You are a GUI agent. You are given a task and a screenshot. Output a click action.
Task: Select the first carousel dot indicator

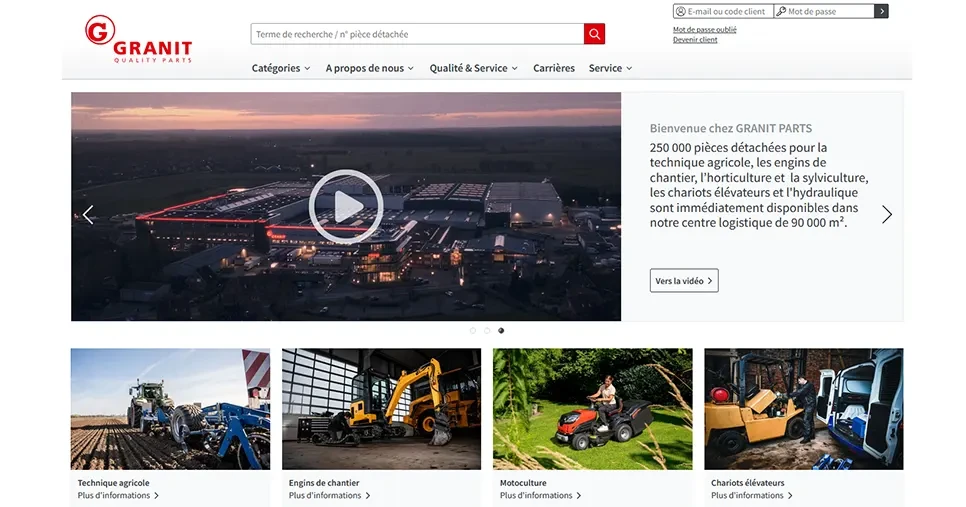tap(473, 330)
